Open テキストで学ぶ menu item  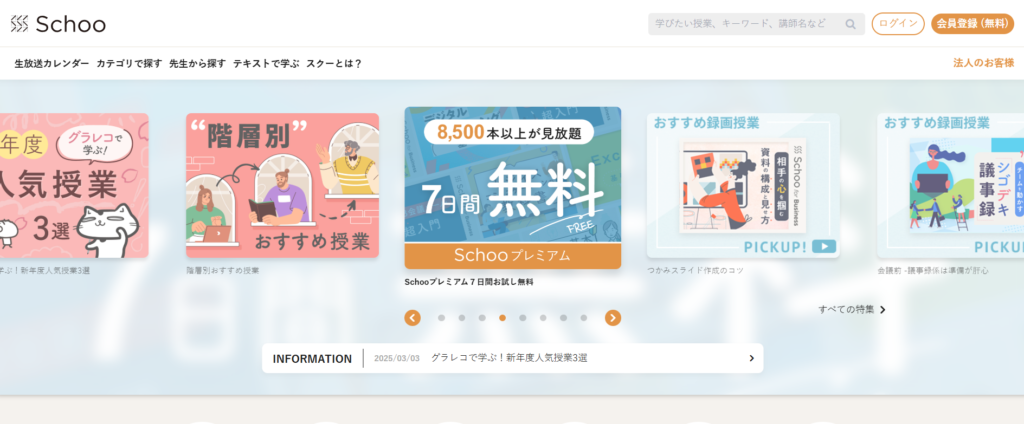[266, 63]
